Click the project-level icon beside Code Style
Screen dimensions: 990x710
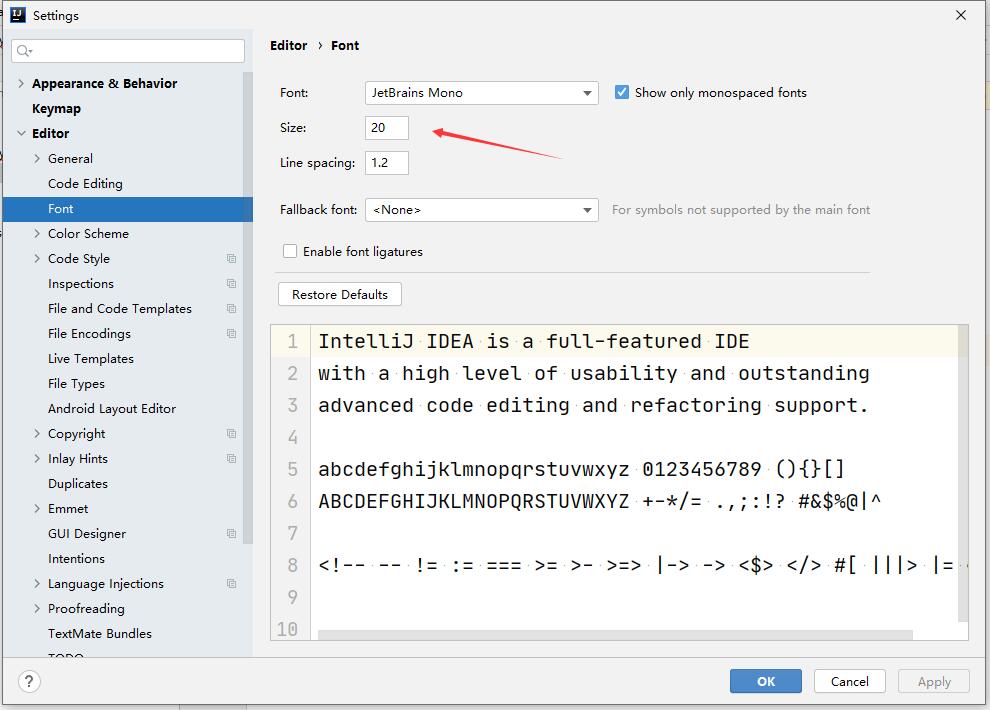(232, 259)
